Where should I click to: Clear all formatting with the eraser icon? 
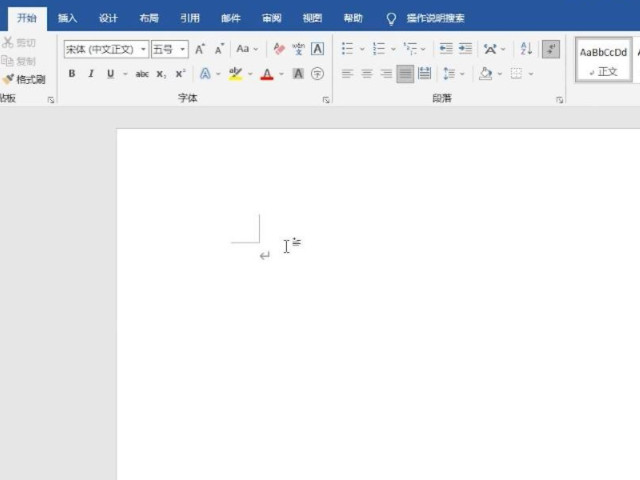click(279, 49)
